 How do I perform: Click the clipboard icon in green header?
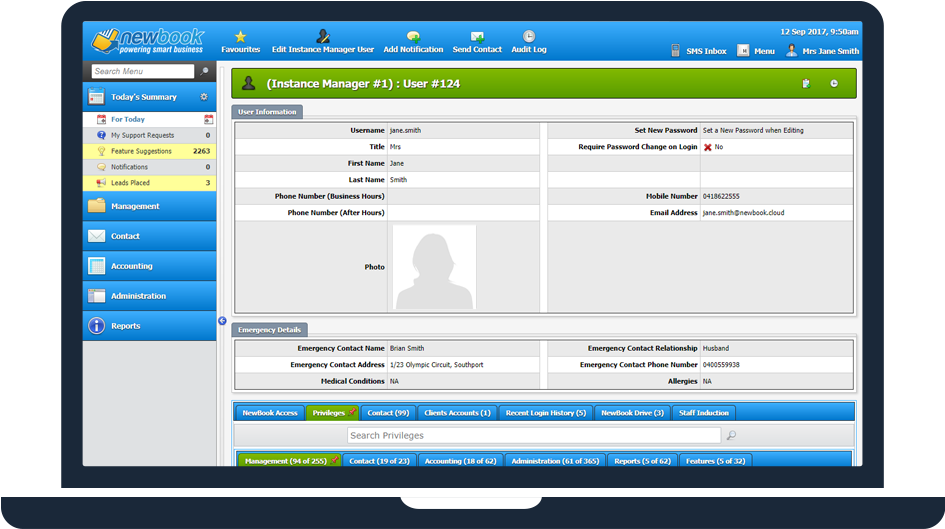[806, 84]
